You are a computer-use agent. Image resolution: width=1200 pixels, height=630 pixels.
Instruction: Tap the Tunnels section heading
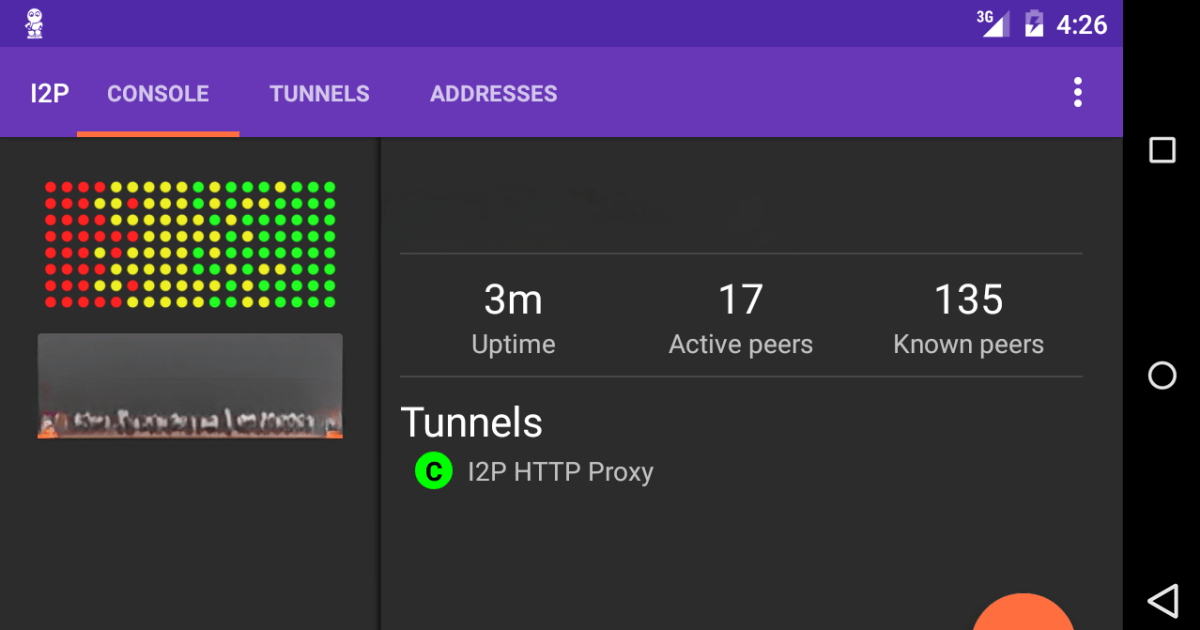coord(471,423)
